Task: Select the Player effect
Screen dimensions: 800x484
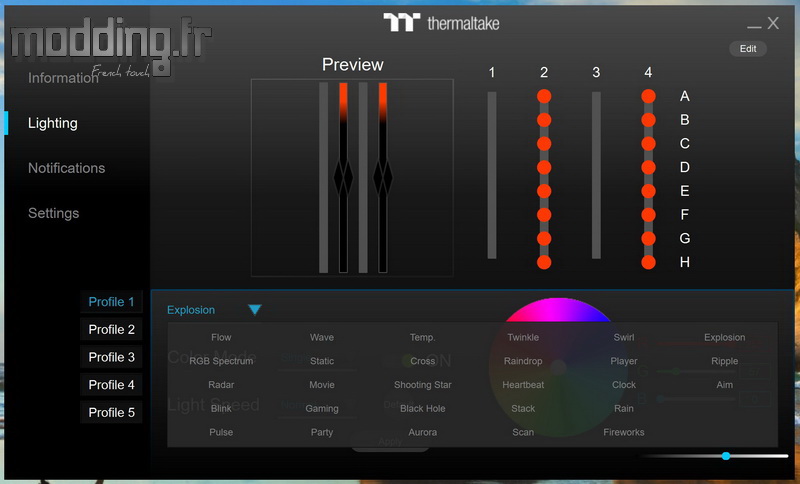Action: pos(623,361)
